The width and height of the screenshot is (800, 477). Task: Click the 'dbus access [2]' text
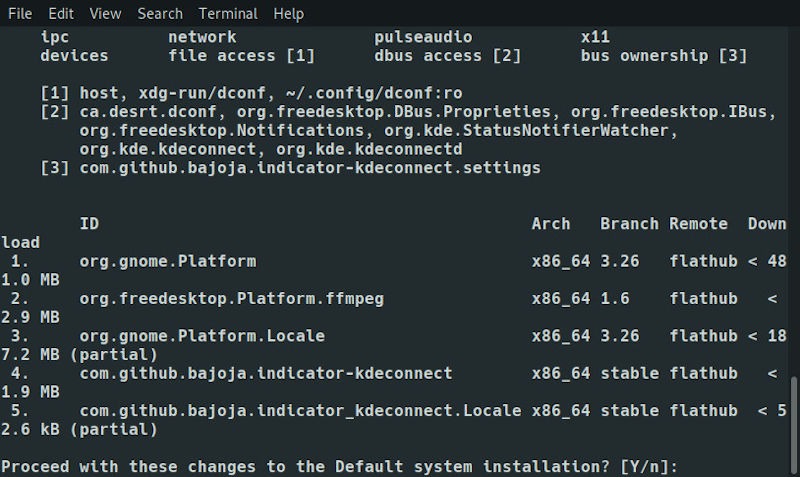click(448, 55)
